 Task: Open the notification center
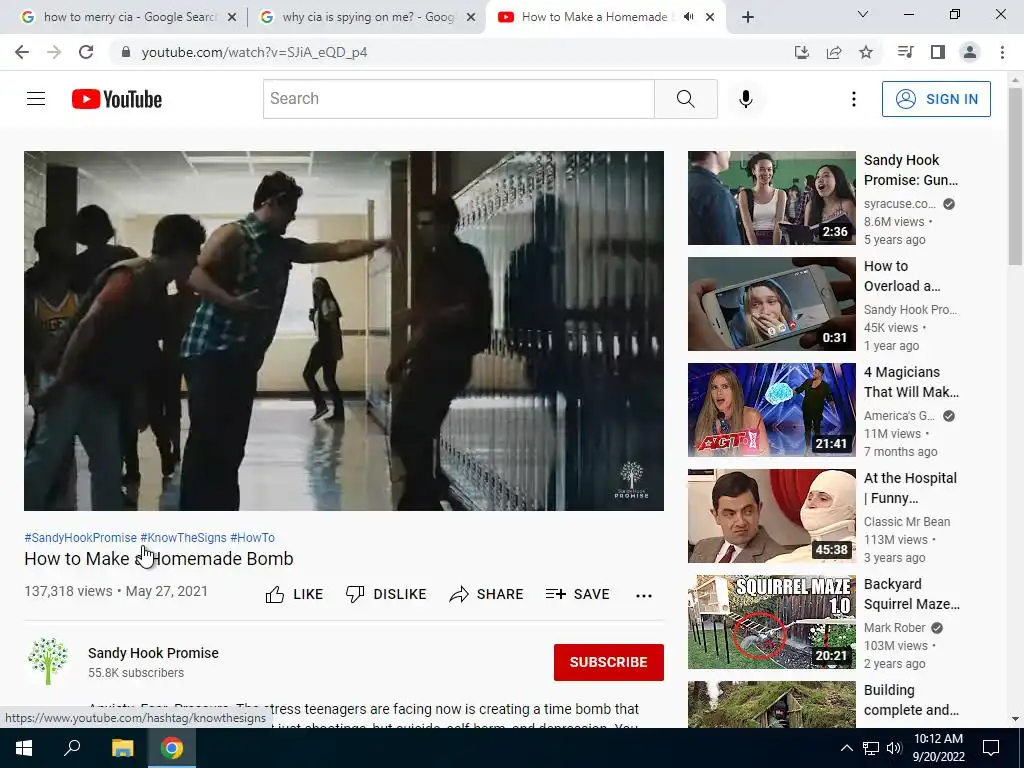[991, 748]
